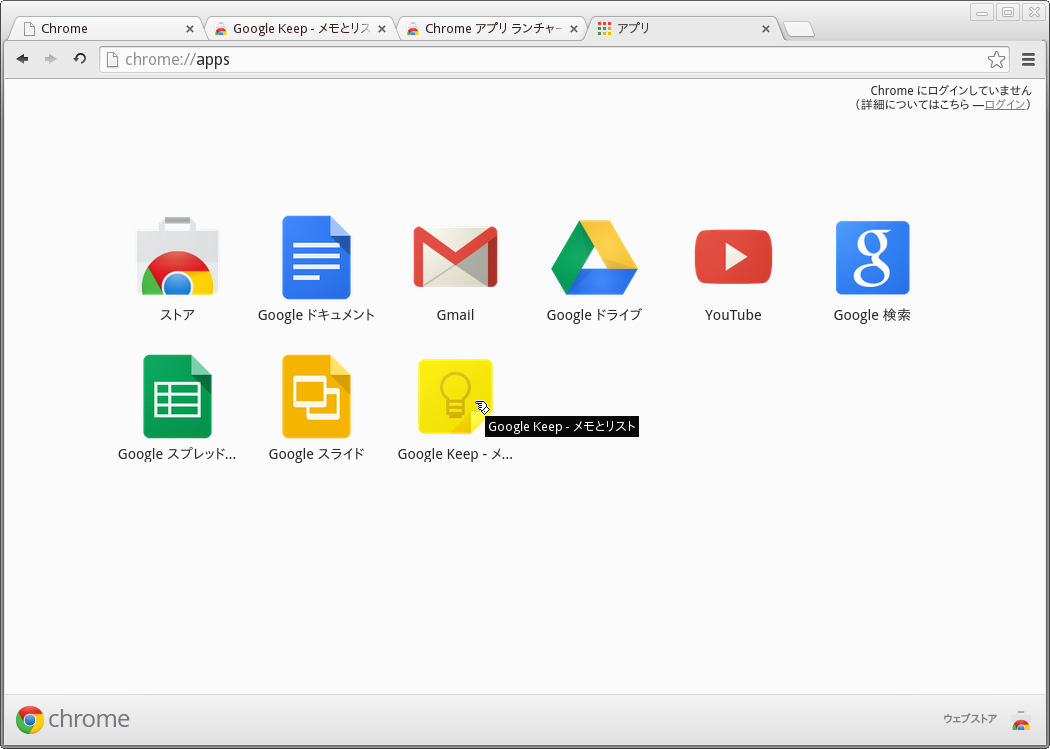Launch Google ドキュメント app
This screenshot has height=749, width=1050.
[316, 257]
